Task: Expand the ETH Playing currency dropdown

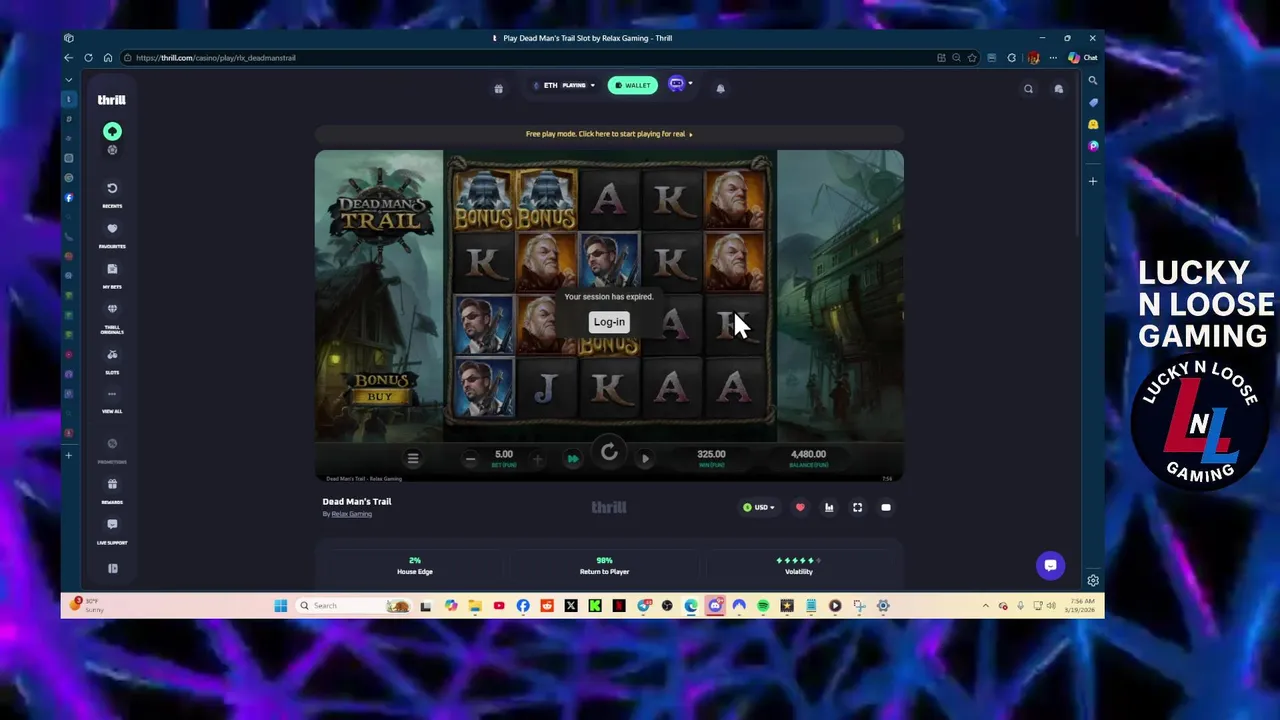Action: click(x=564, y=85)
